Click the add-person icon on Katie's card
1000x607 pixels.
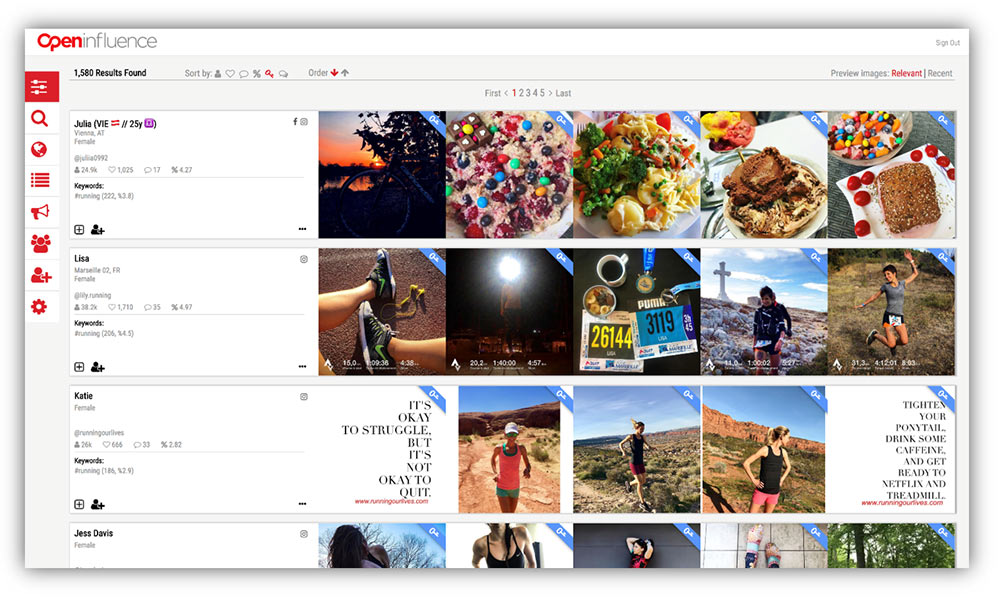(98, 504)
